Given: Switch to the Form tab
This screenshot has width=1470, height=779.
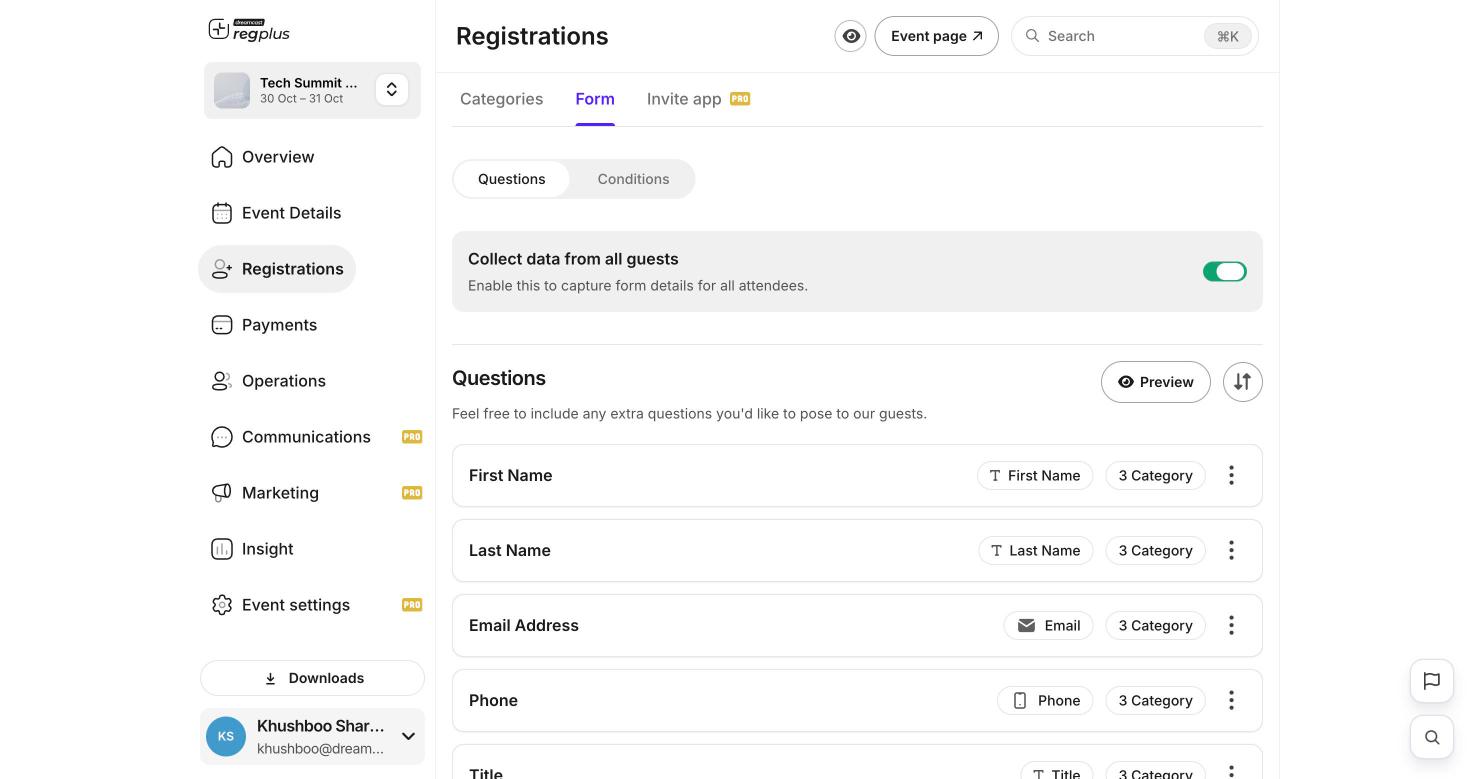Looking at the screenshot, I should click(x=595, y=99).
